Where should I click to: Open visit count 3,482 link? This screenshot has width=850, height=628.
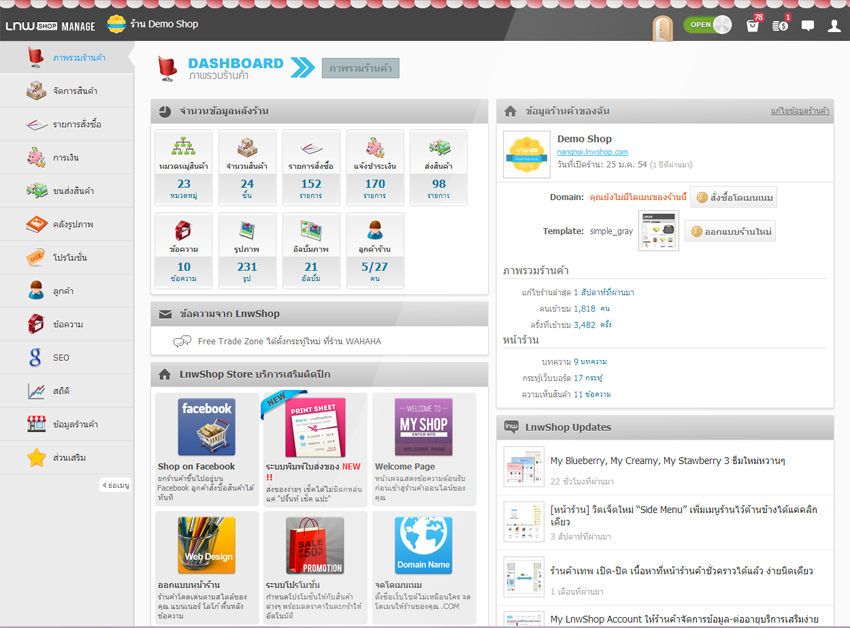pyautogui.click(x=593, y=325)
